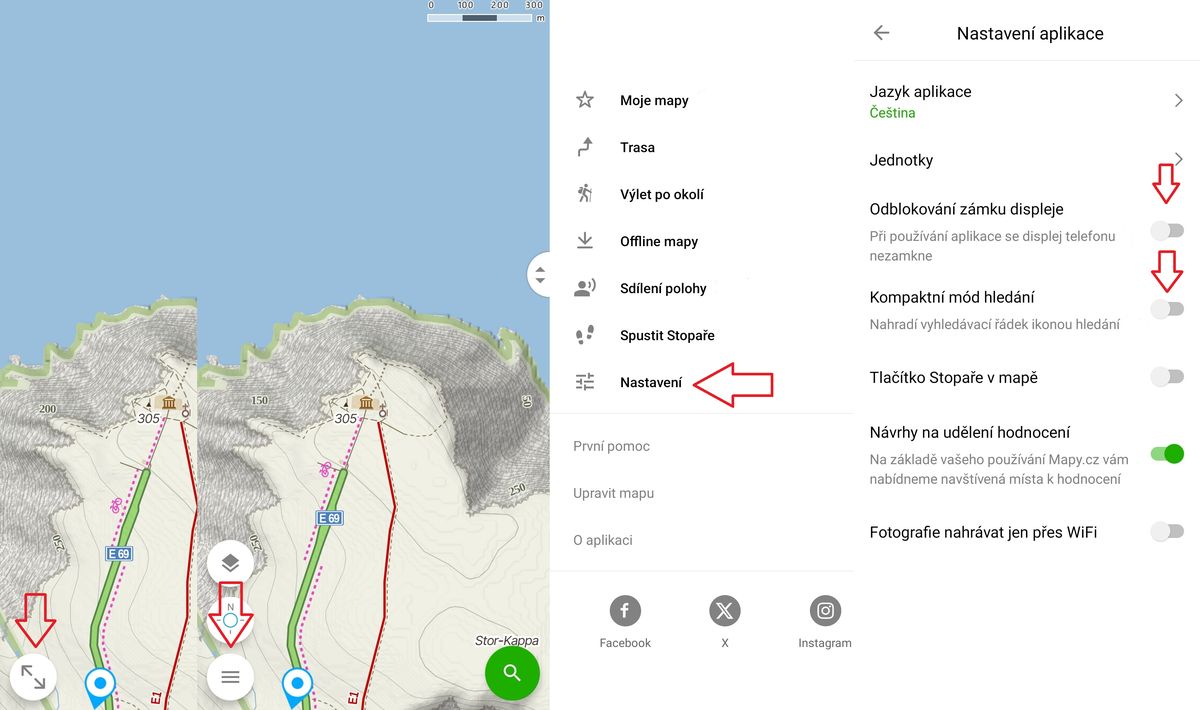Turn on Kompaktní mód hledání switch
The height and width of the screenshot is (710, 1200).
pyautogui.click(x=1167, y=308)
